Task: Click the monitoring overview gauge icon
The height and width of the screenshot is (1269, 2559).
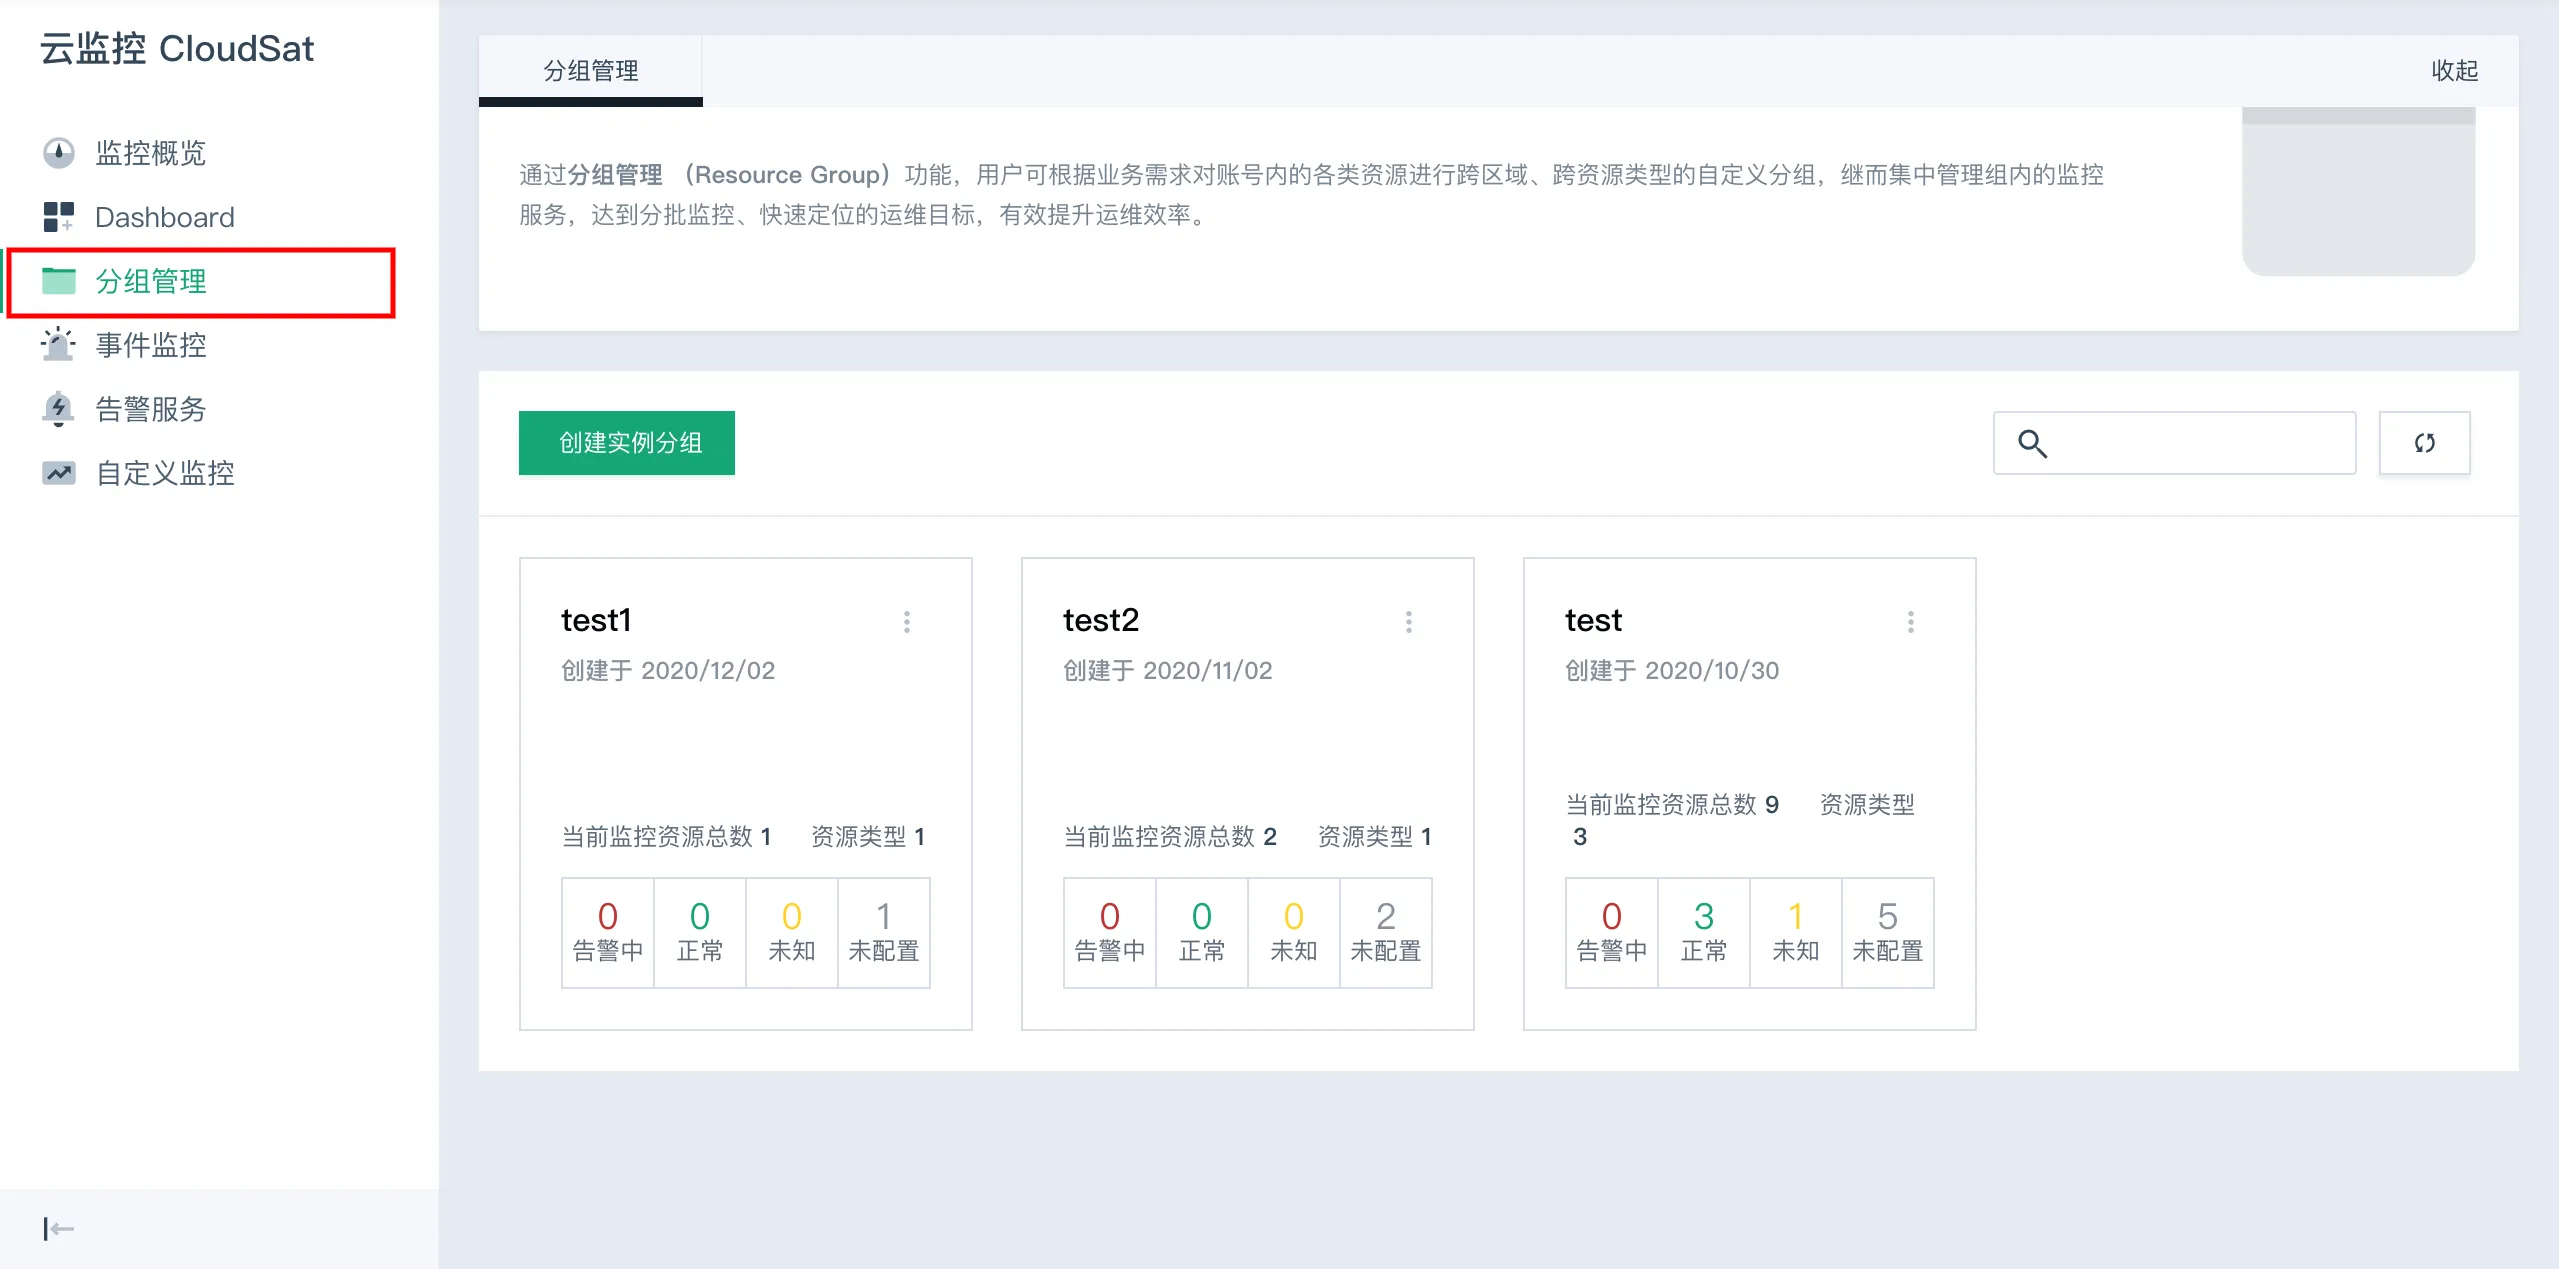Action: [x=58, y=153]
